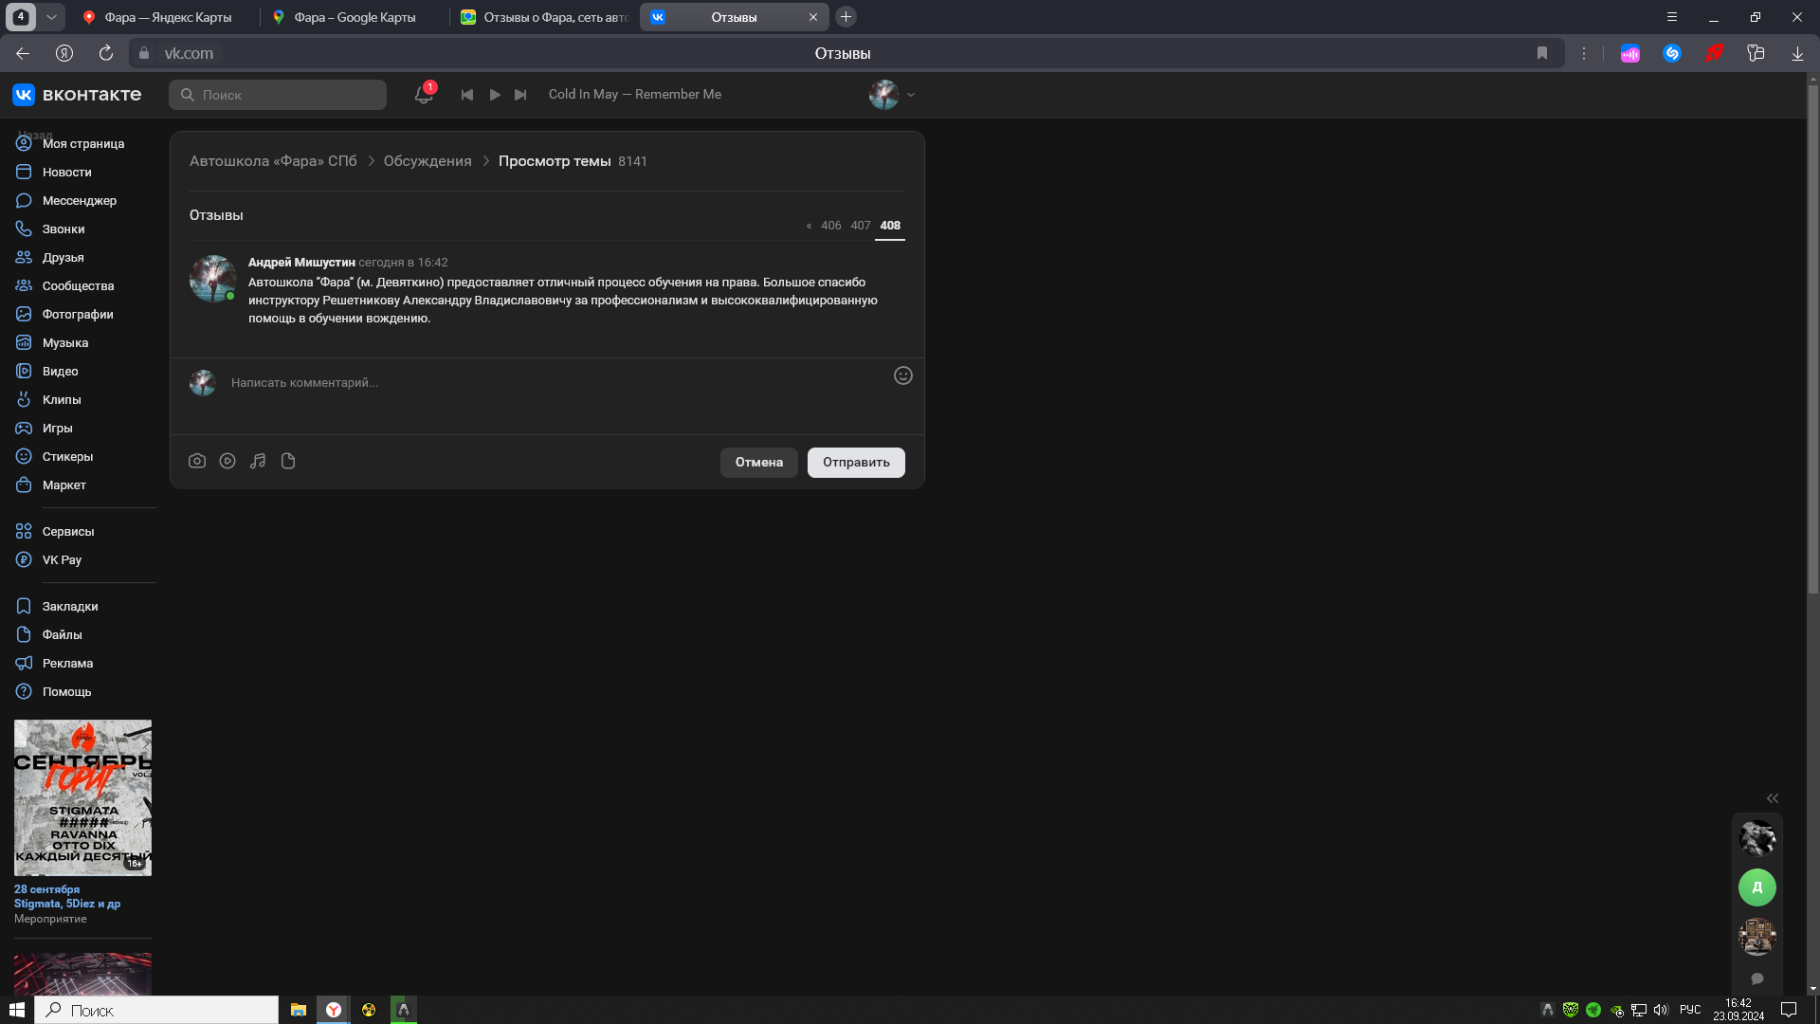
Task: Open the notifications bell
Action: tap(423, 95)
